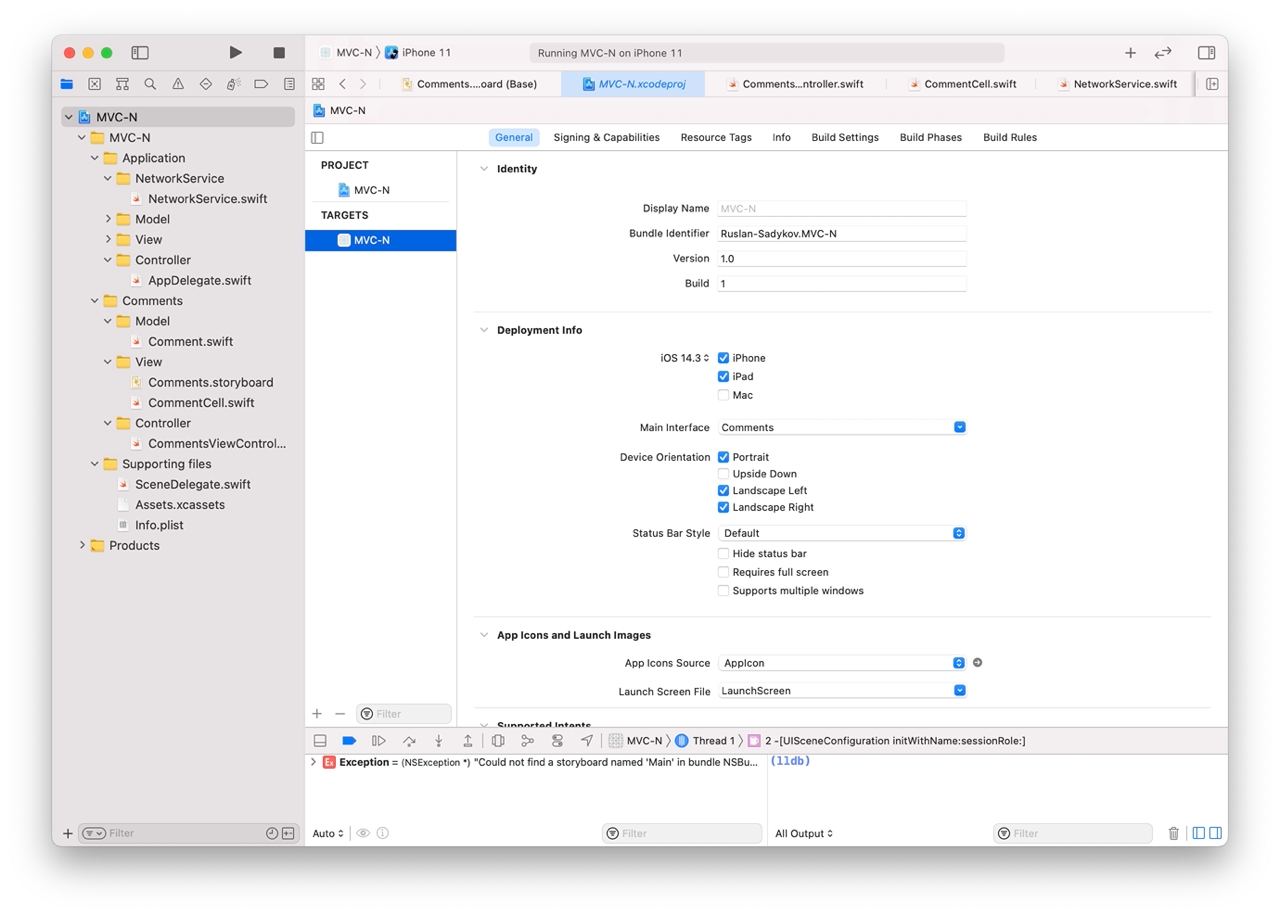The image size is (1280, 915).
Task: Disable Landscape Right orientation
Action: coord(723,507)
